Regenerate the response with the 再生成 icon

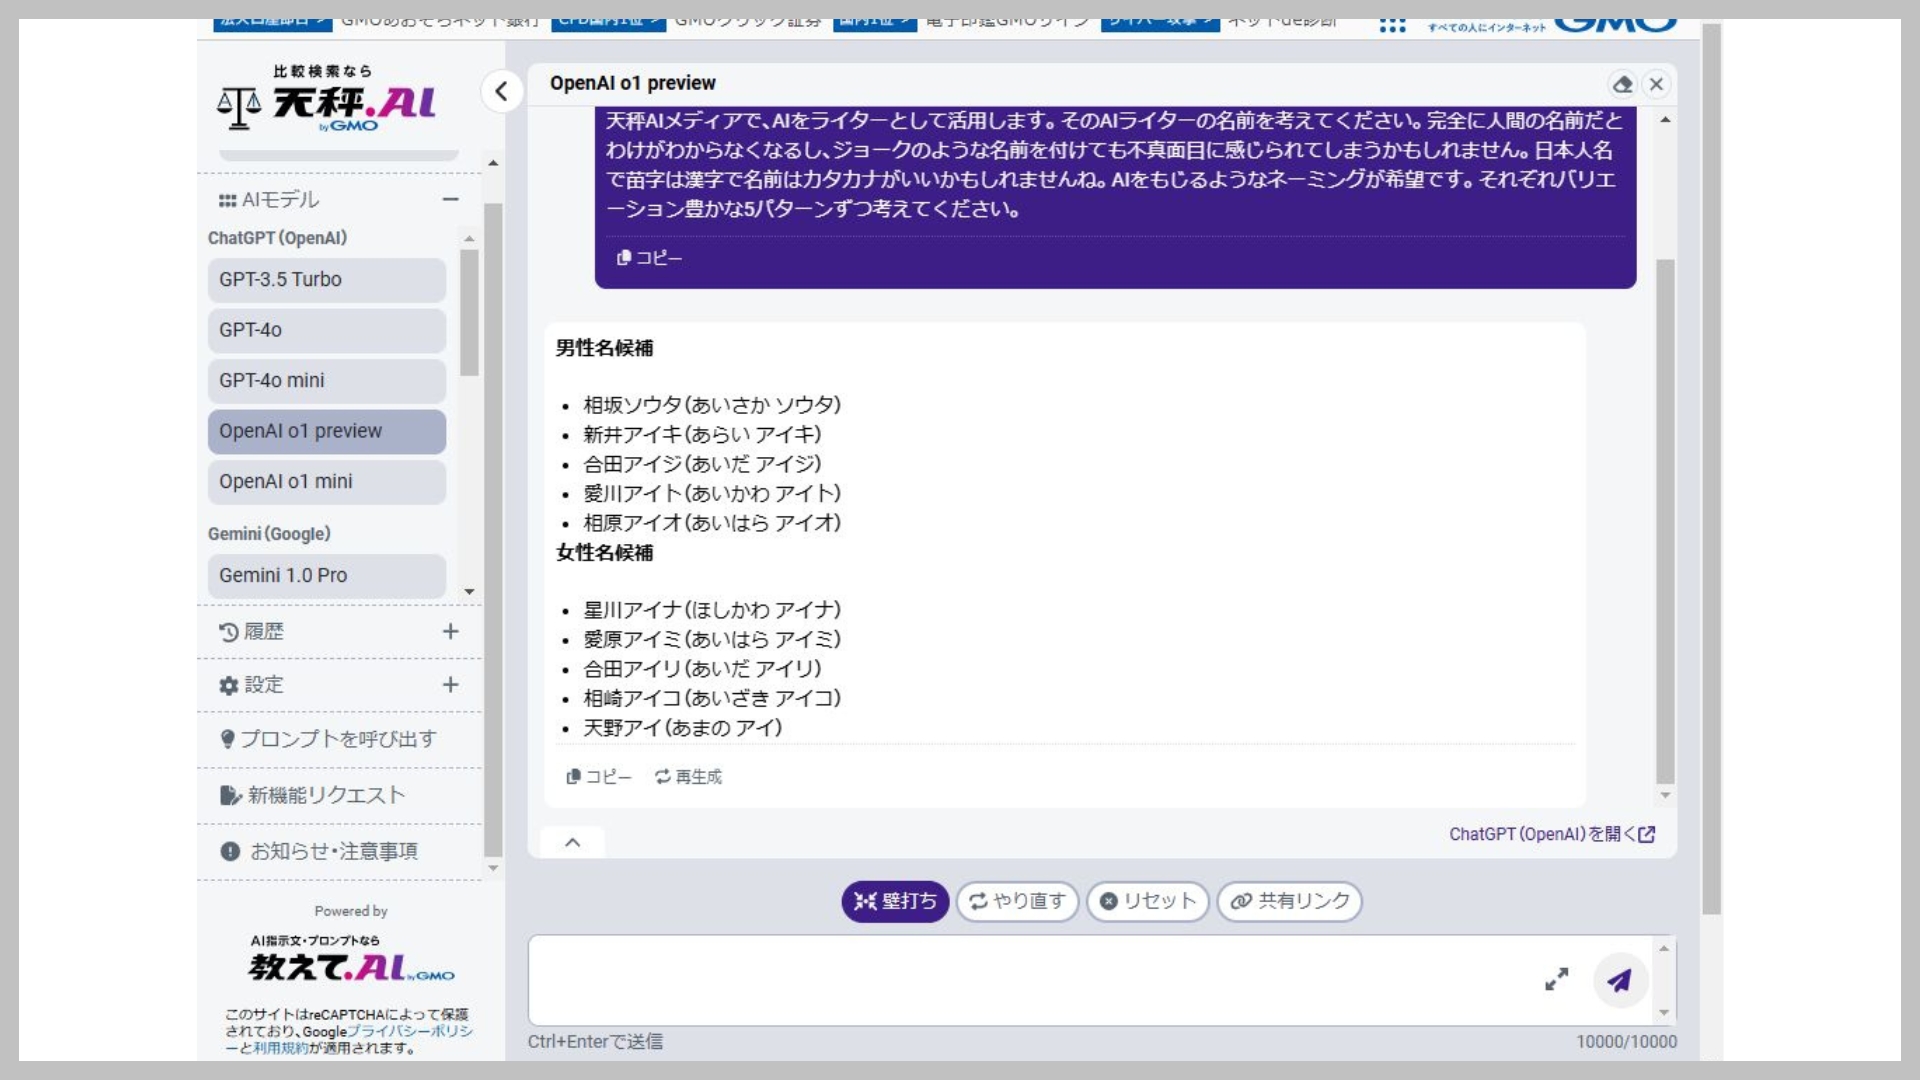click(x=688, y=776)
